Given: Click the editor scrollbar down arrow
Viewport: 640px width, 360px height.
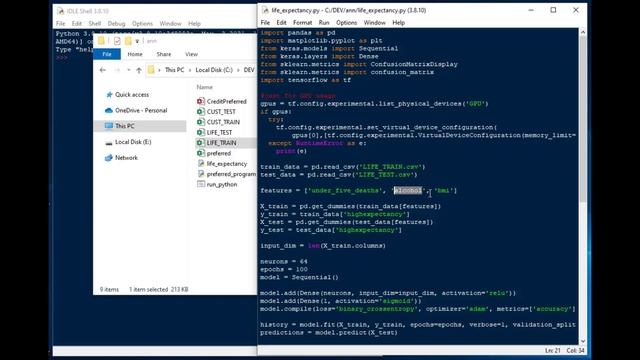Looking at the screenshot, I should pos(583,341).
